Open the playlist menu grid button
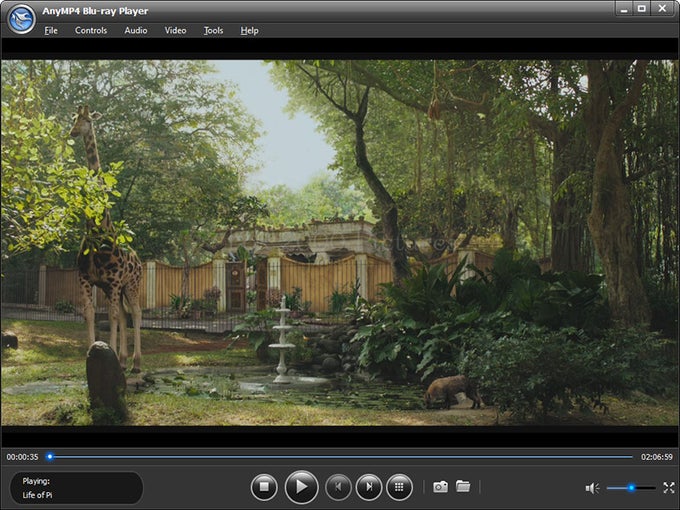The width and height of the screenshot is (680, 510). click(399, 487)
